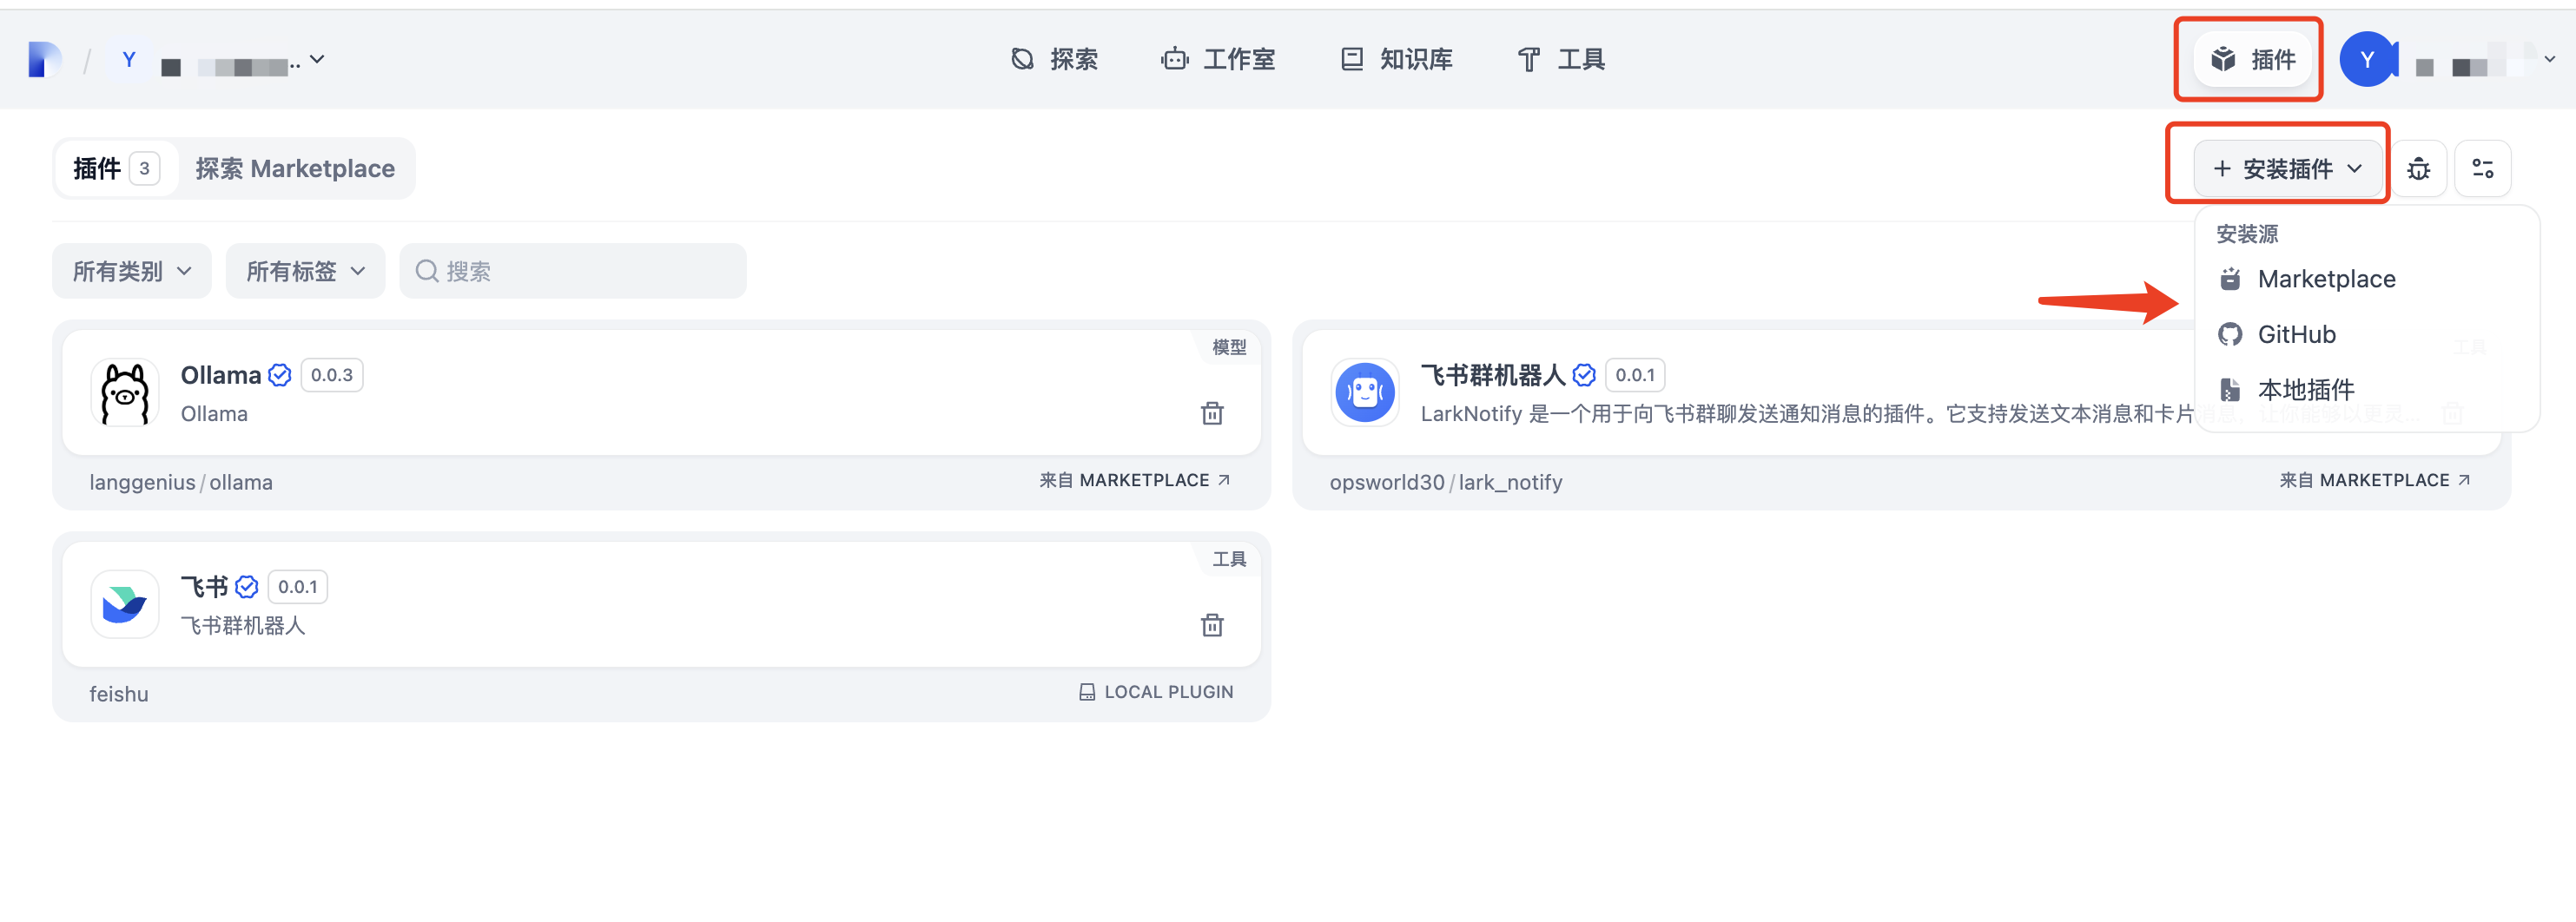
Task: Open plugin debug bug icon
Action: (x=2418, y=169)
